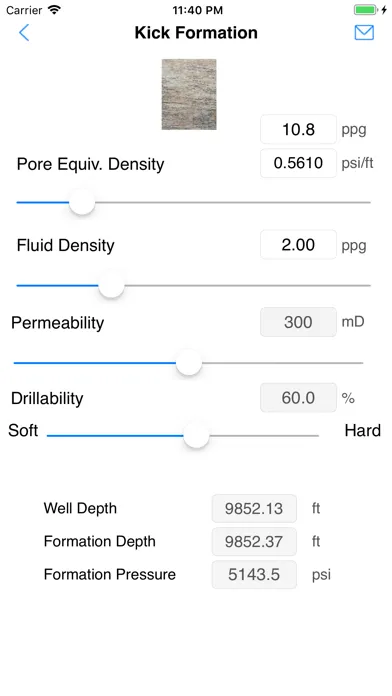Tap the Soft label beside drillability slider
Image resolution: width=392 pixels, height=696 pixels.
(23, 431)
